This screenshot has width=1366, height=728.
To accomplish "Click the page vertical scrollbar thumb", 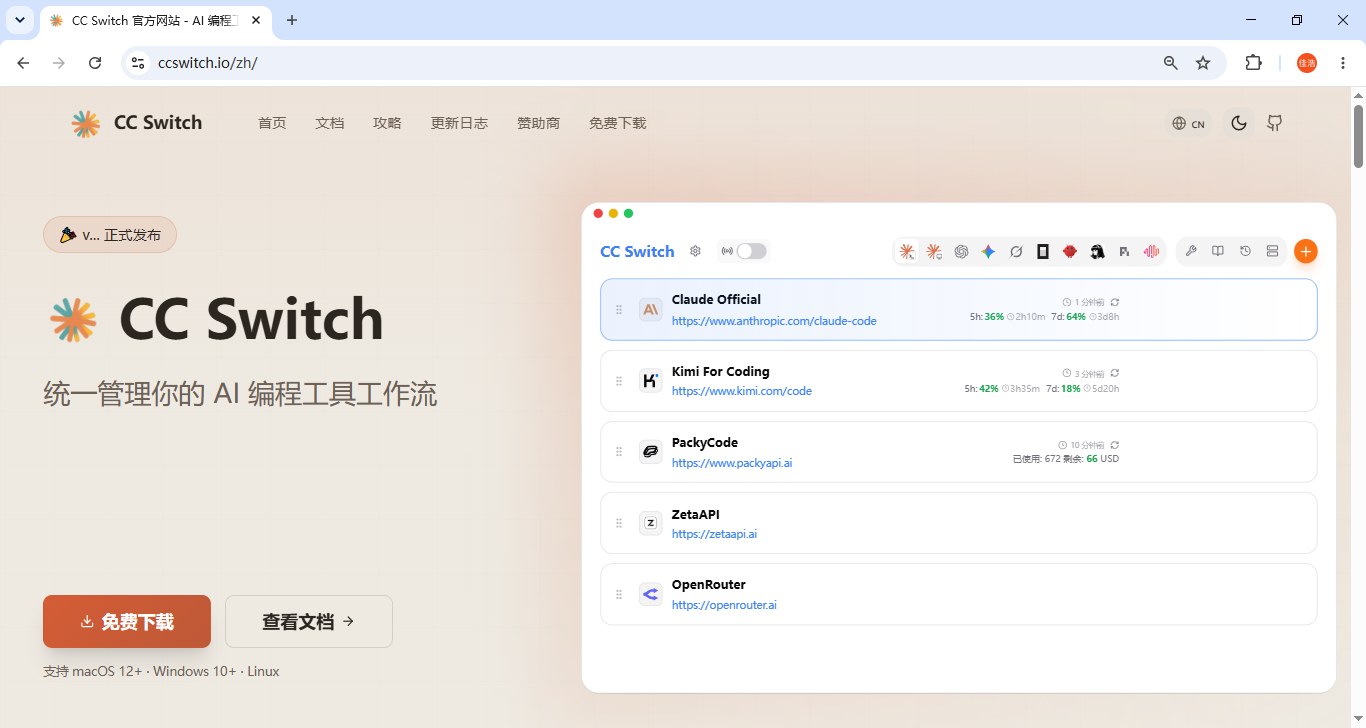I will [x=1359, y=136].
